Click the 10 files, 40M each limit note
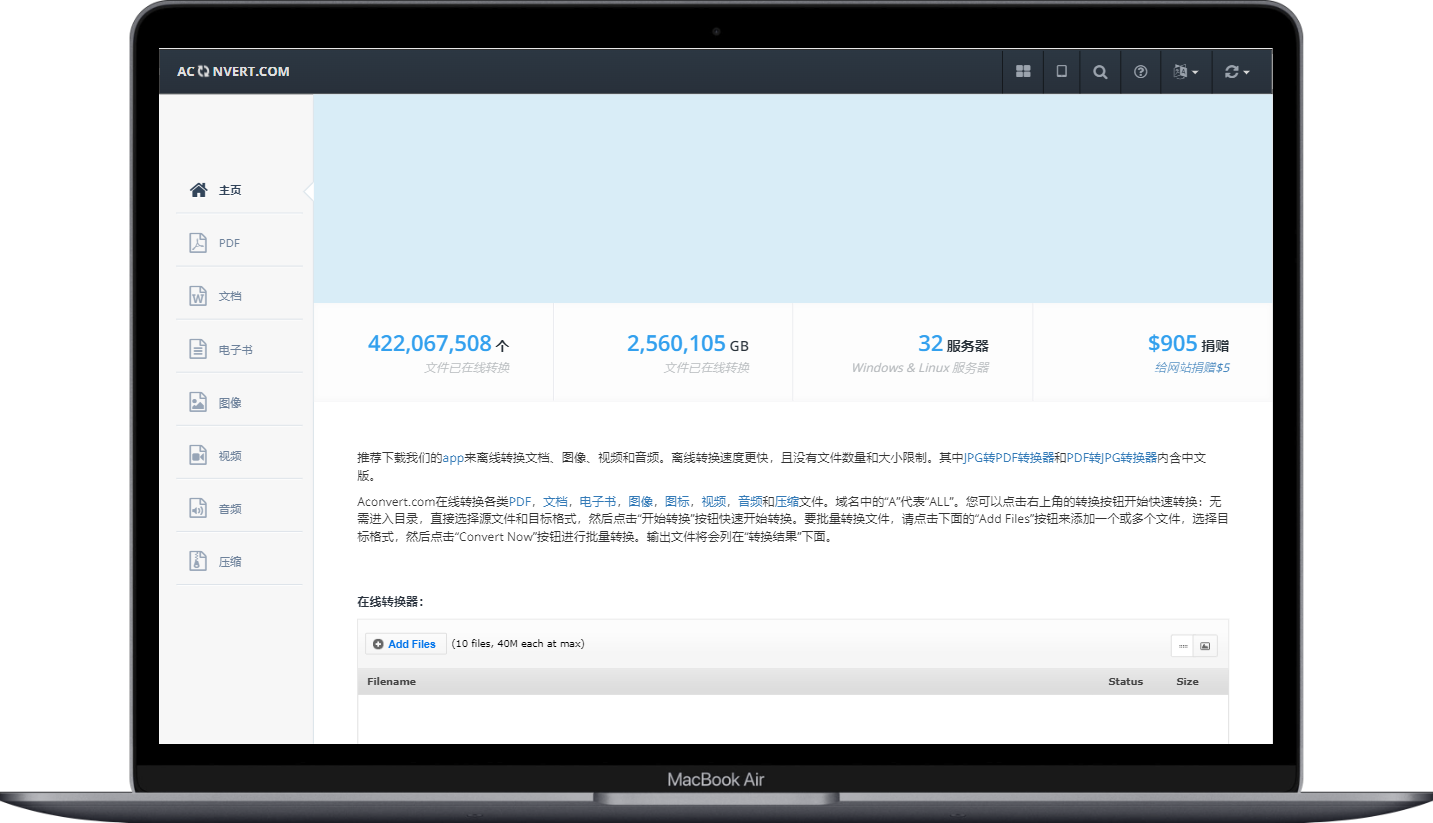This screenshot has width=1433, height=823. point(518,644)
